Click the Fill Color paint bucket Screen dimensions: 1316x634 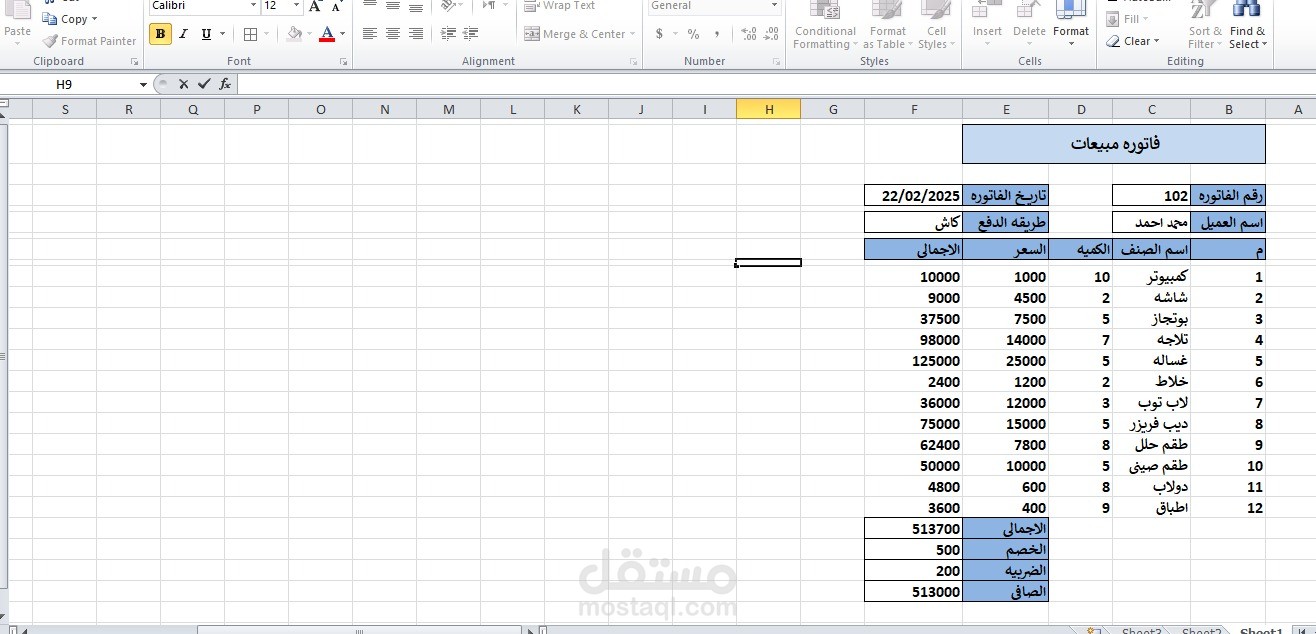click(x=294, y=34)
